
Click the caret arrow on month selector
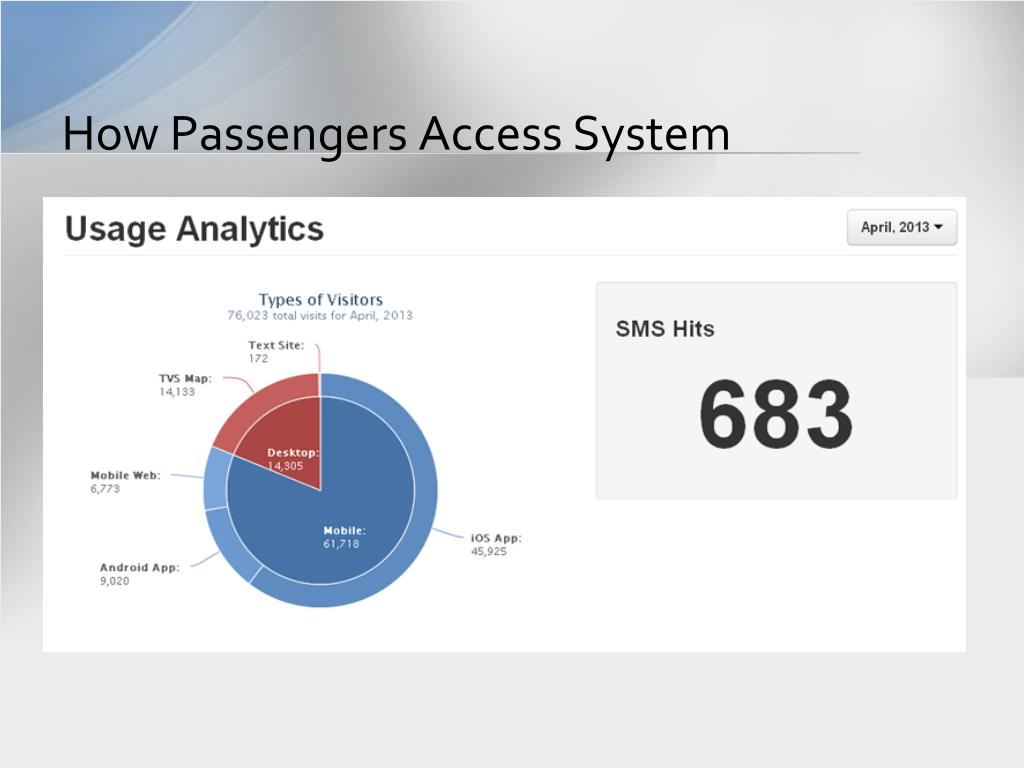point(938,227)
